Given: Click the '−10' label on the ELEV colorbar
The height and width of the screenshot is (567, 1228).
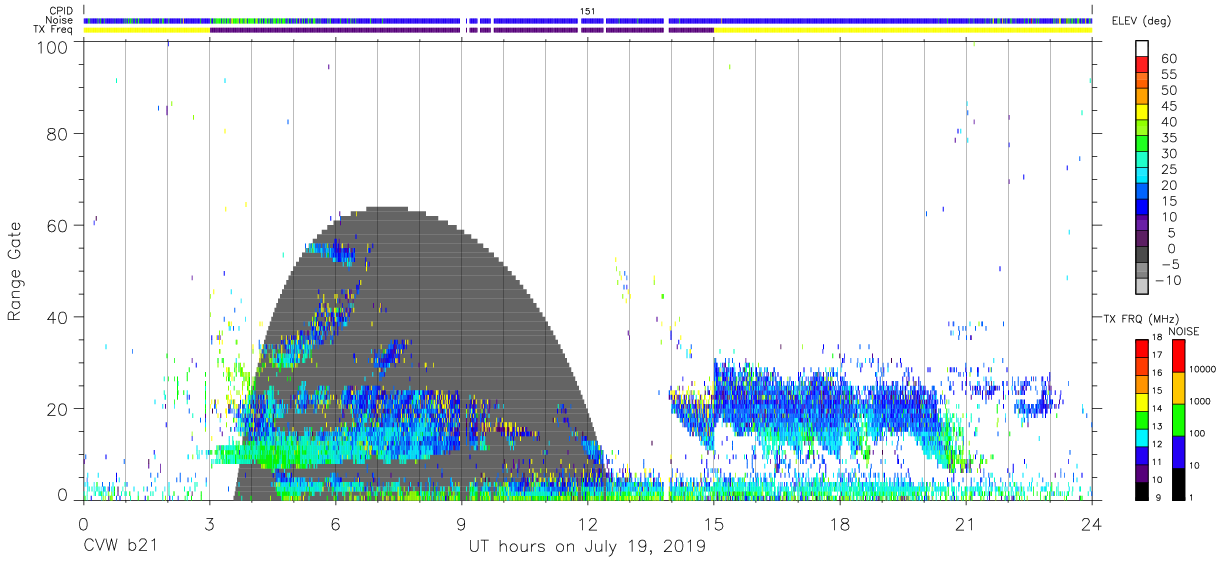Looking at the screenshot, I should (1169, 280).
